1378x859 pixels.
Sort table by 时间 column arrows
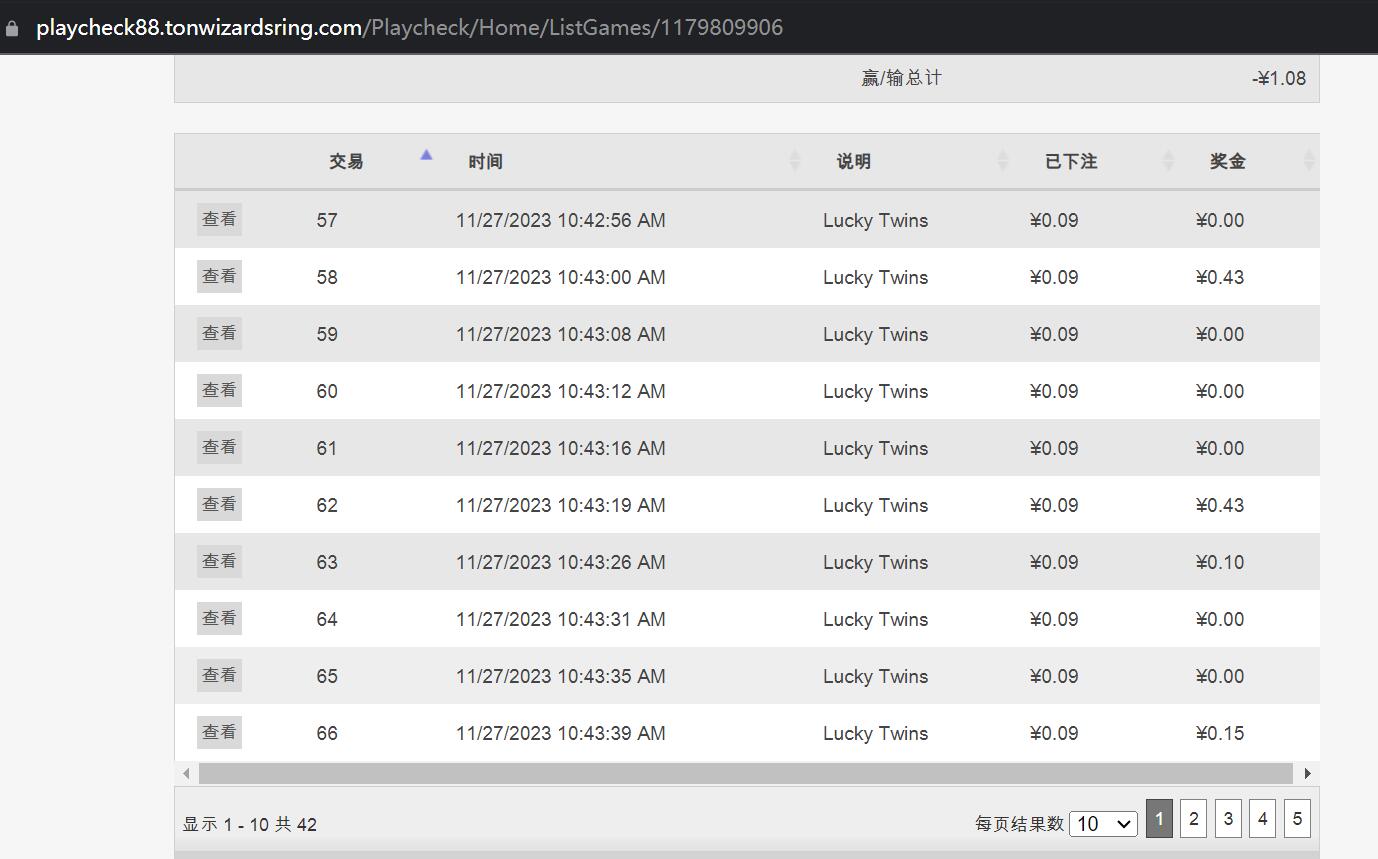[x=795, y=160]
